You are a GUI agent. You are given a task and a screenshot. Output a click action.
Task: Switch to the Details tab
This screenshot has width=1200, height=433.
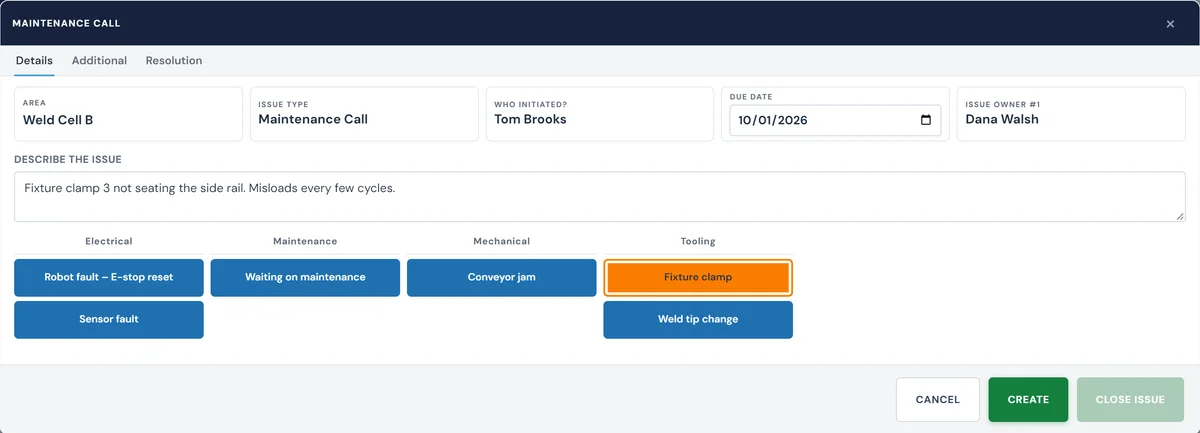(34, 61)
